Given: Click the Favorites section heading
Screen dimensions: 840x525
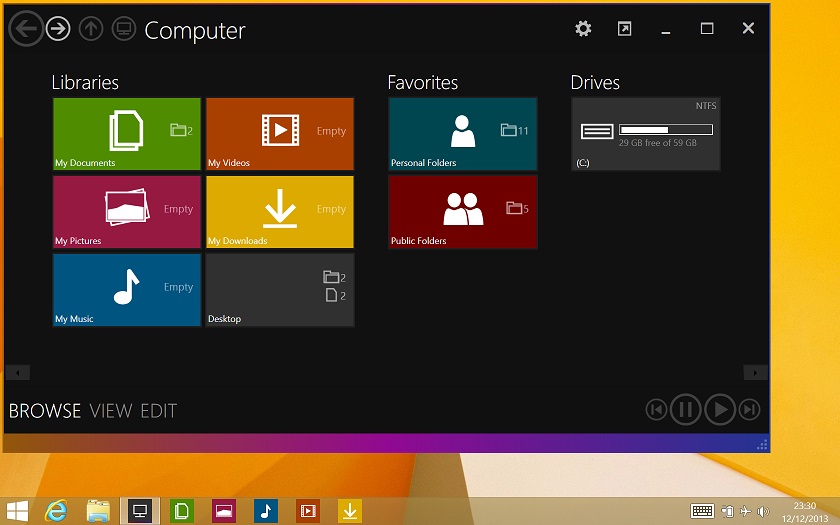Looking at the screenshot, I should click(x=423, y=82).
